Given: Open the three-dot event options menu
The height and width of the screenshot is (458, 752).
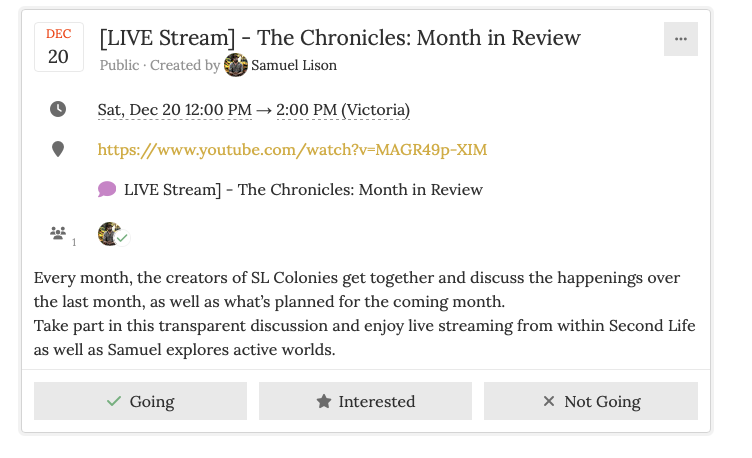Looking at the screenshot, I should pyautogui.click(x=680, y=39).
